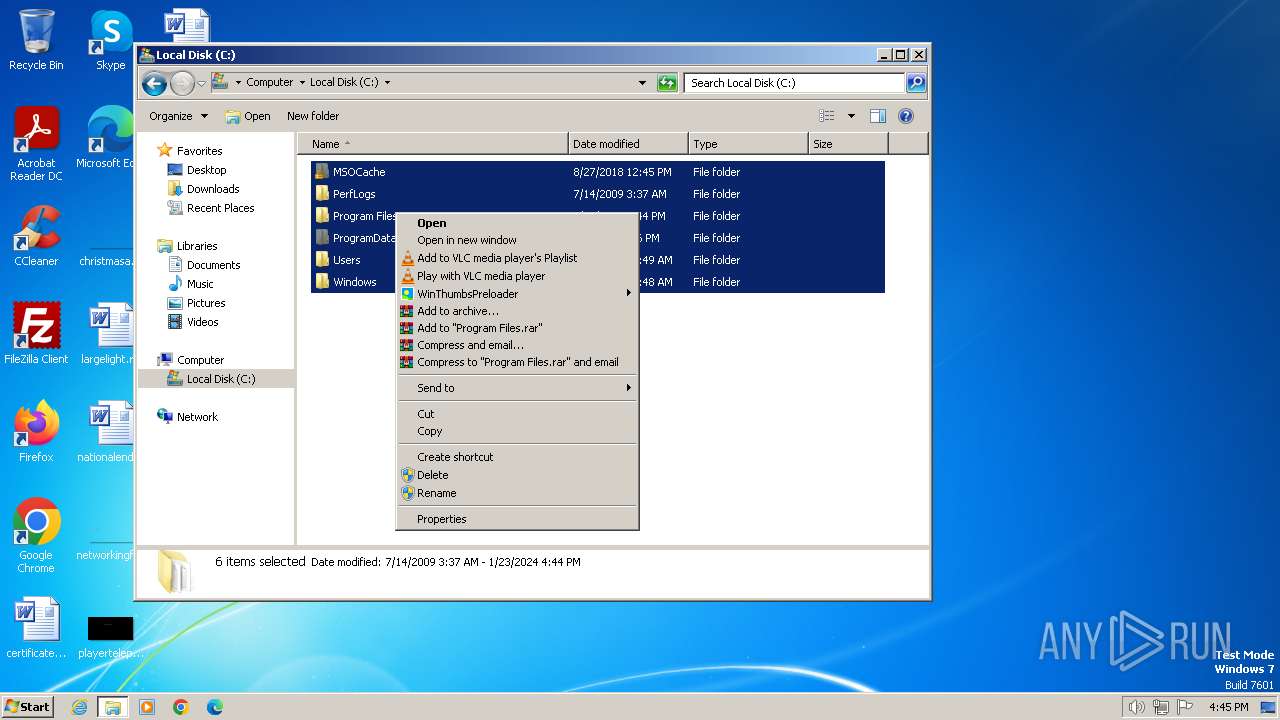Click the Start button

click(x=27, y=706)
